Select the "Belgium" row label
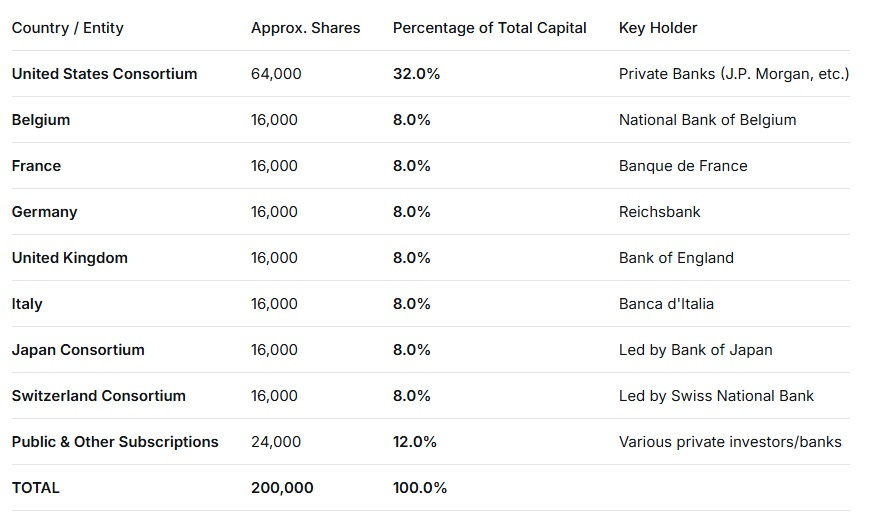 coord(41,120)
